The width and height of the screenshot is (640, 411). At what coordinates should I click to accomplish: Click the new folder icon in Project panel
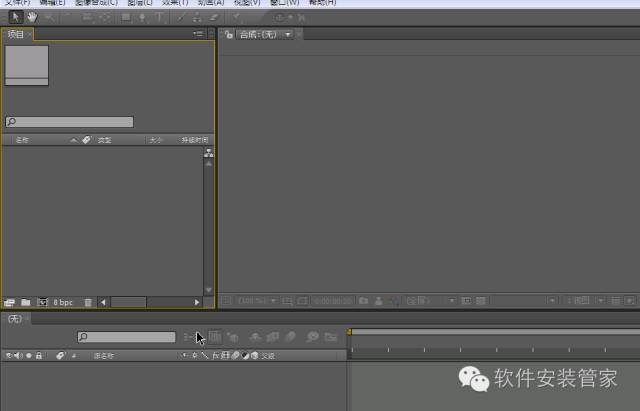pyautogui.click(x=25, y=301)
